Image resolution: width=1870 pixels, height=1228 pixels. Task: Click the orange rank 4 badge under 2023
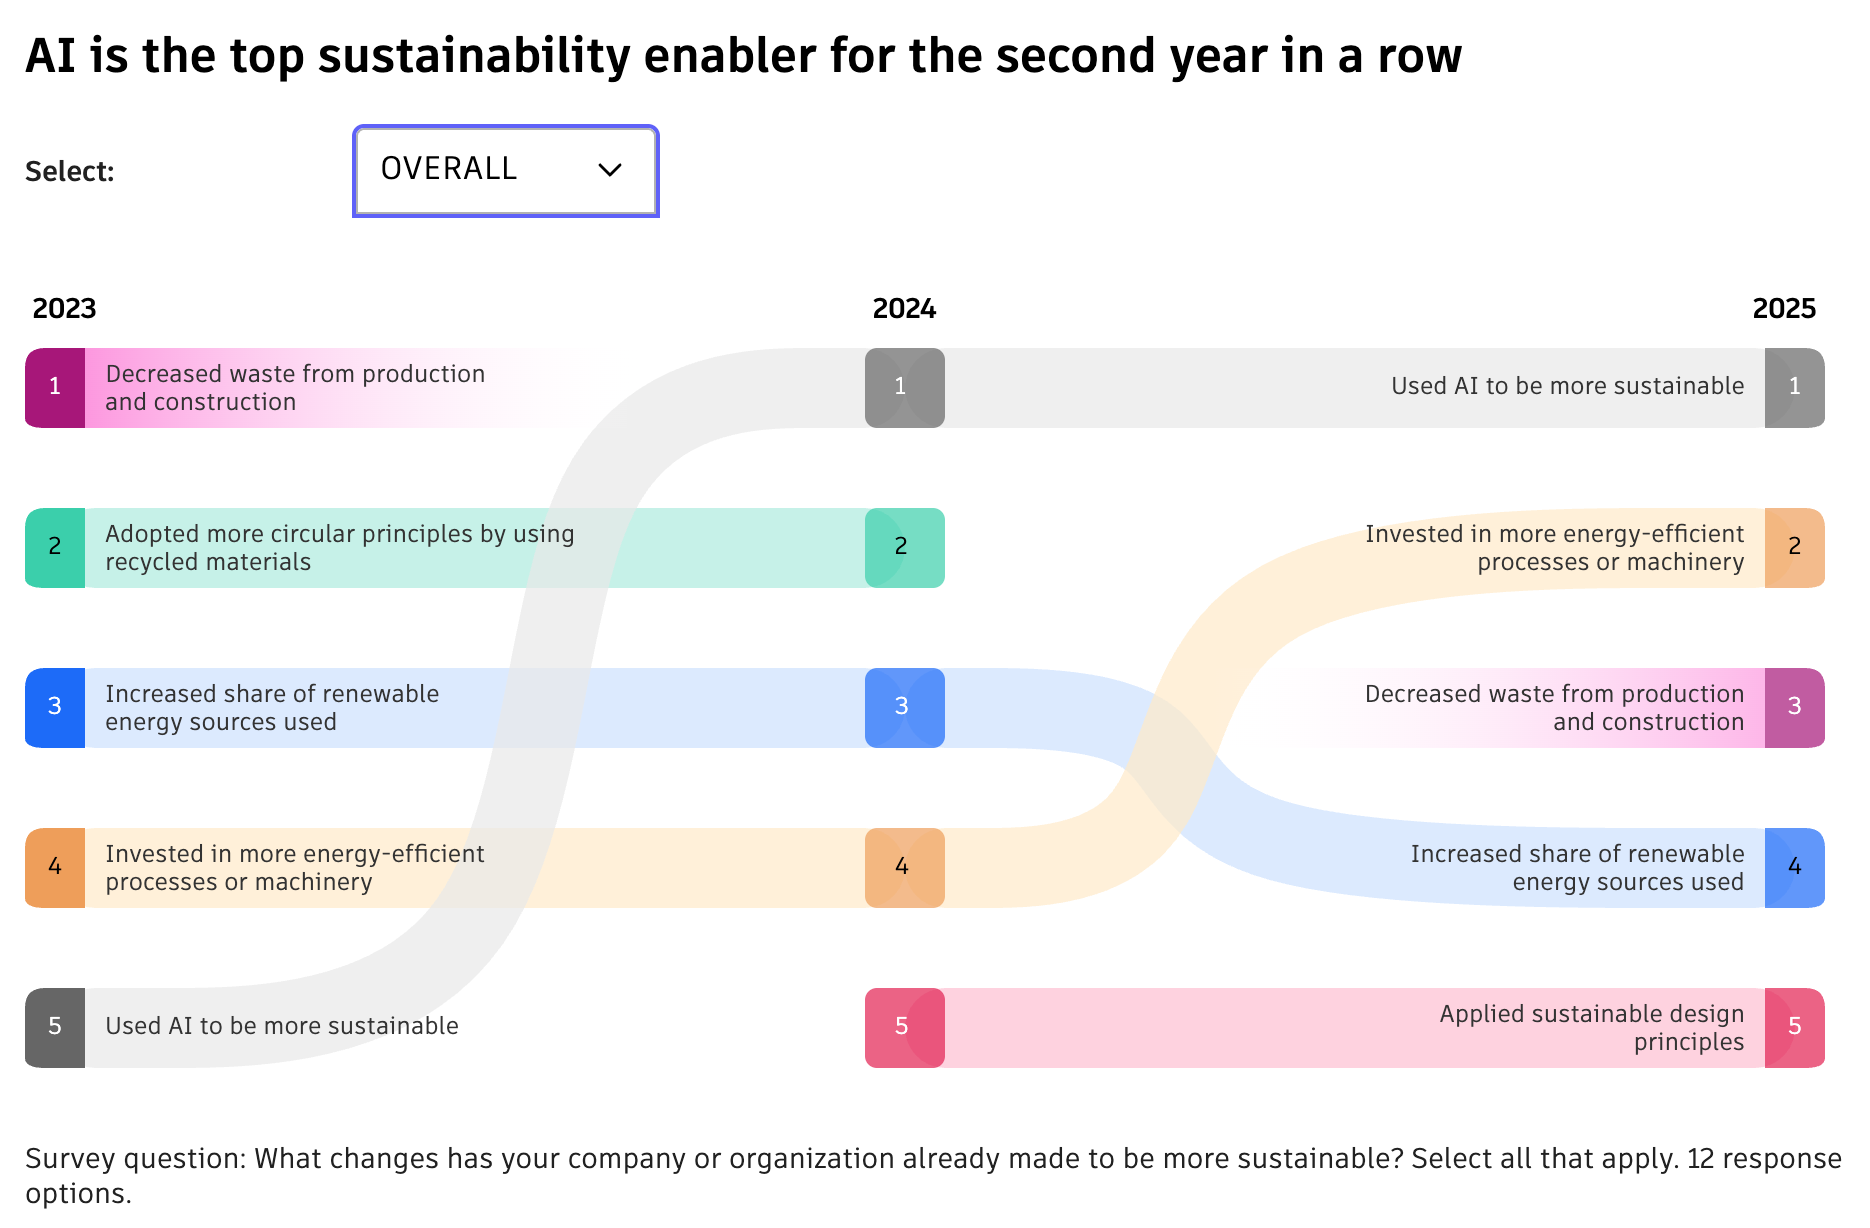coord(54,868)
